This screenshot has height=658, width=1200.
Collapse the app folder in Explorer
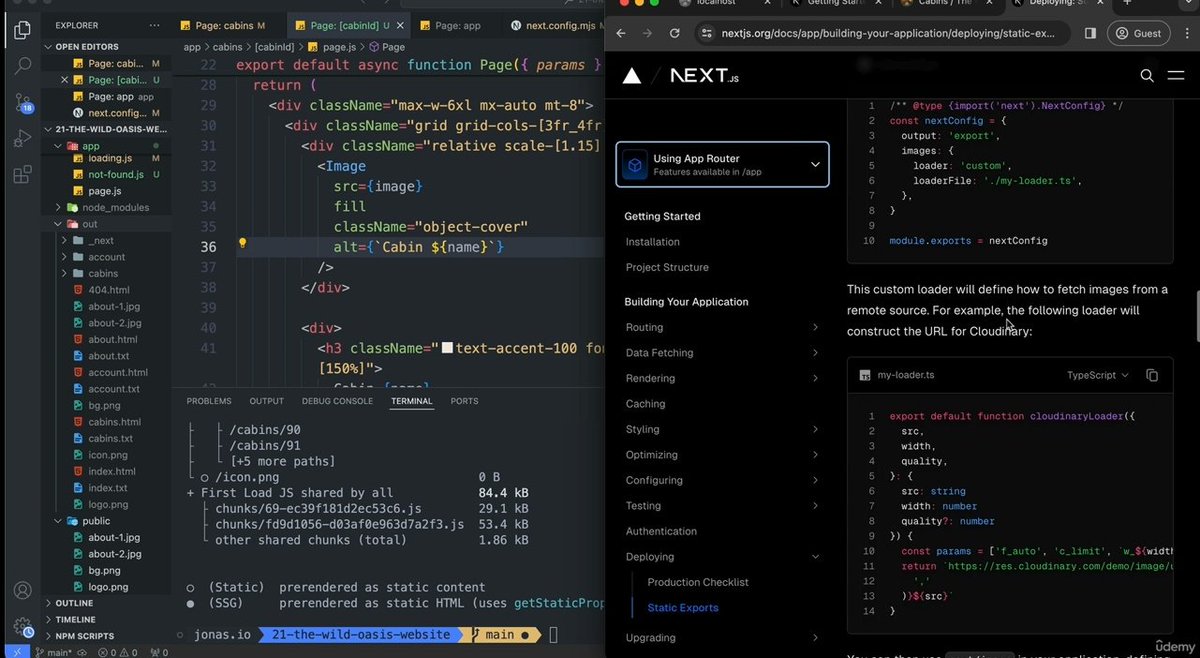coord(90,146)
